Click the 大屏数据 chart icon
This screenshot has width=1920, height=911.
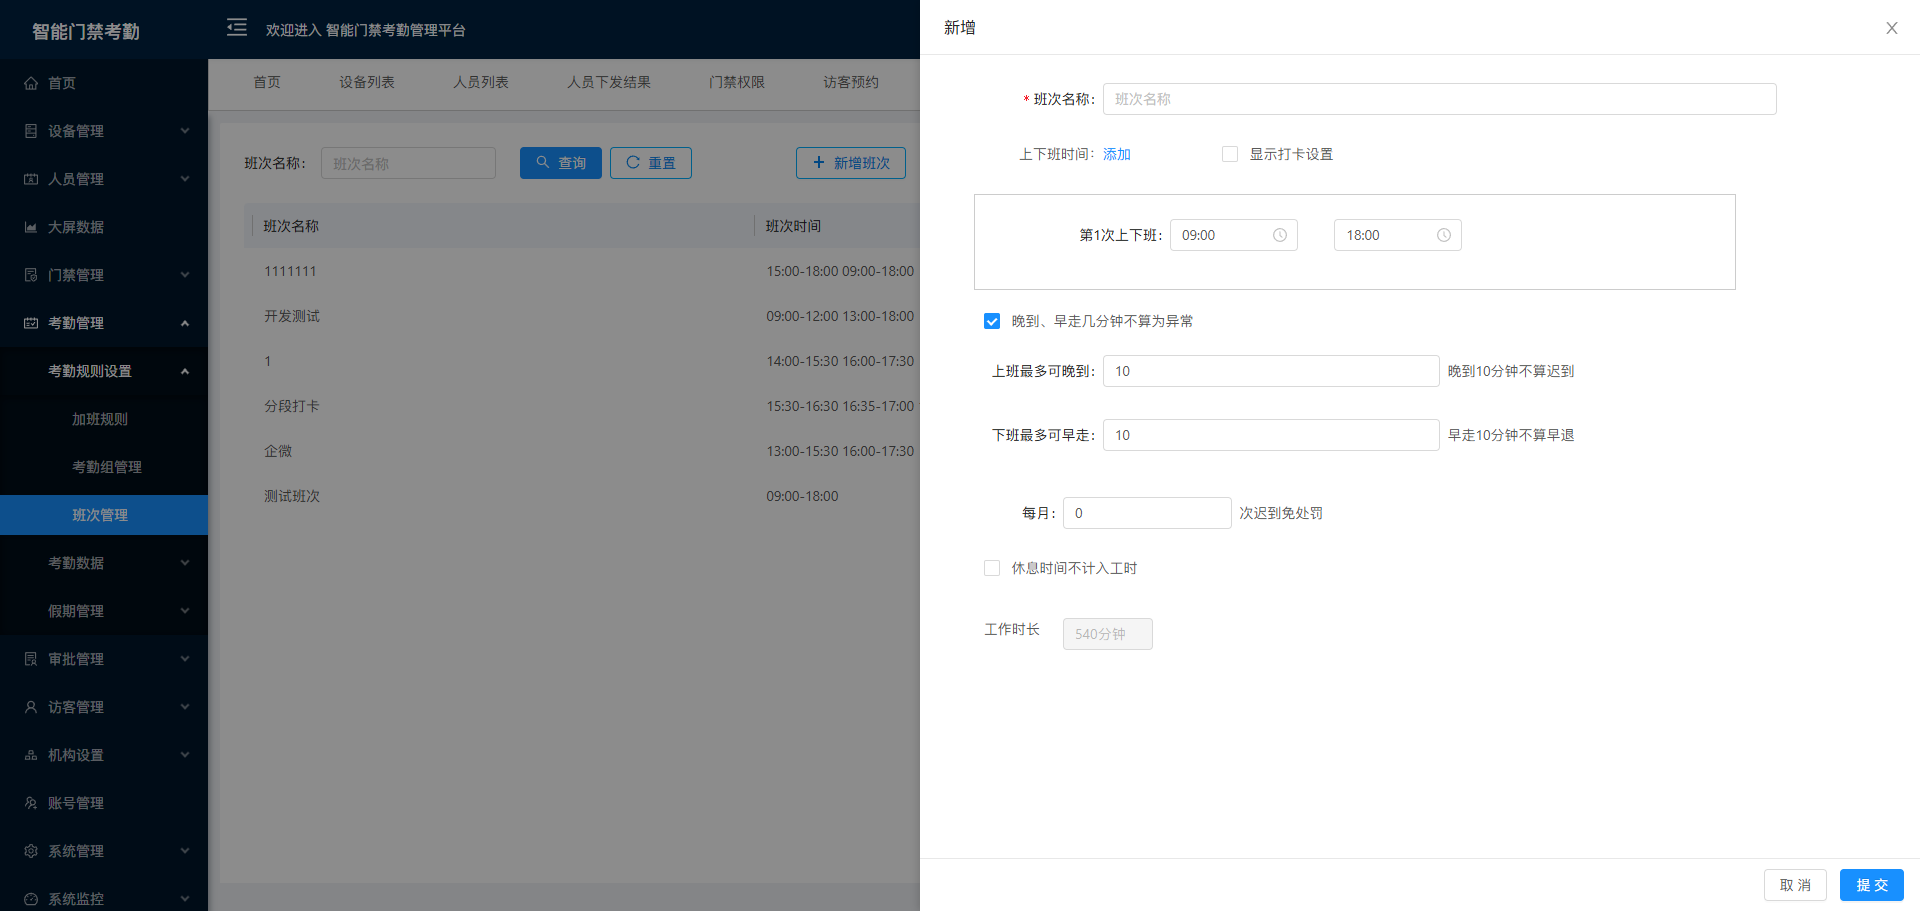31,227
